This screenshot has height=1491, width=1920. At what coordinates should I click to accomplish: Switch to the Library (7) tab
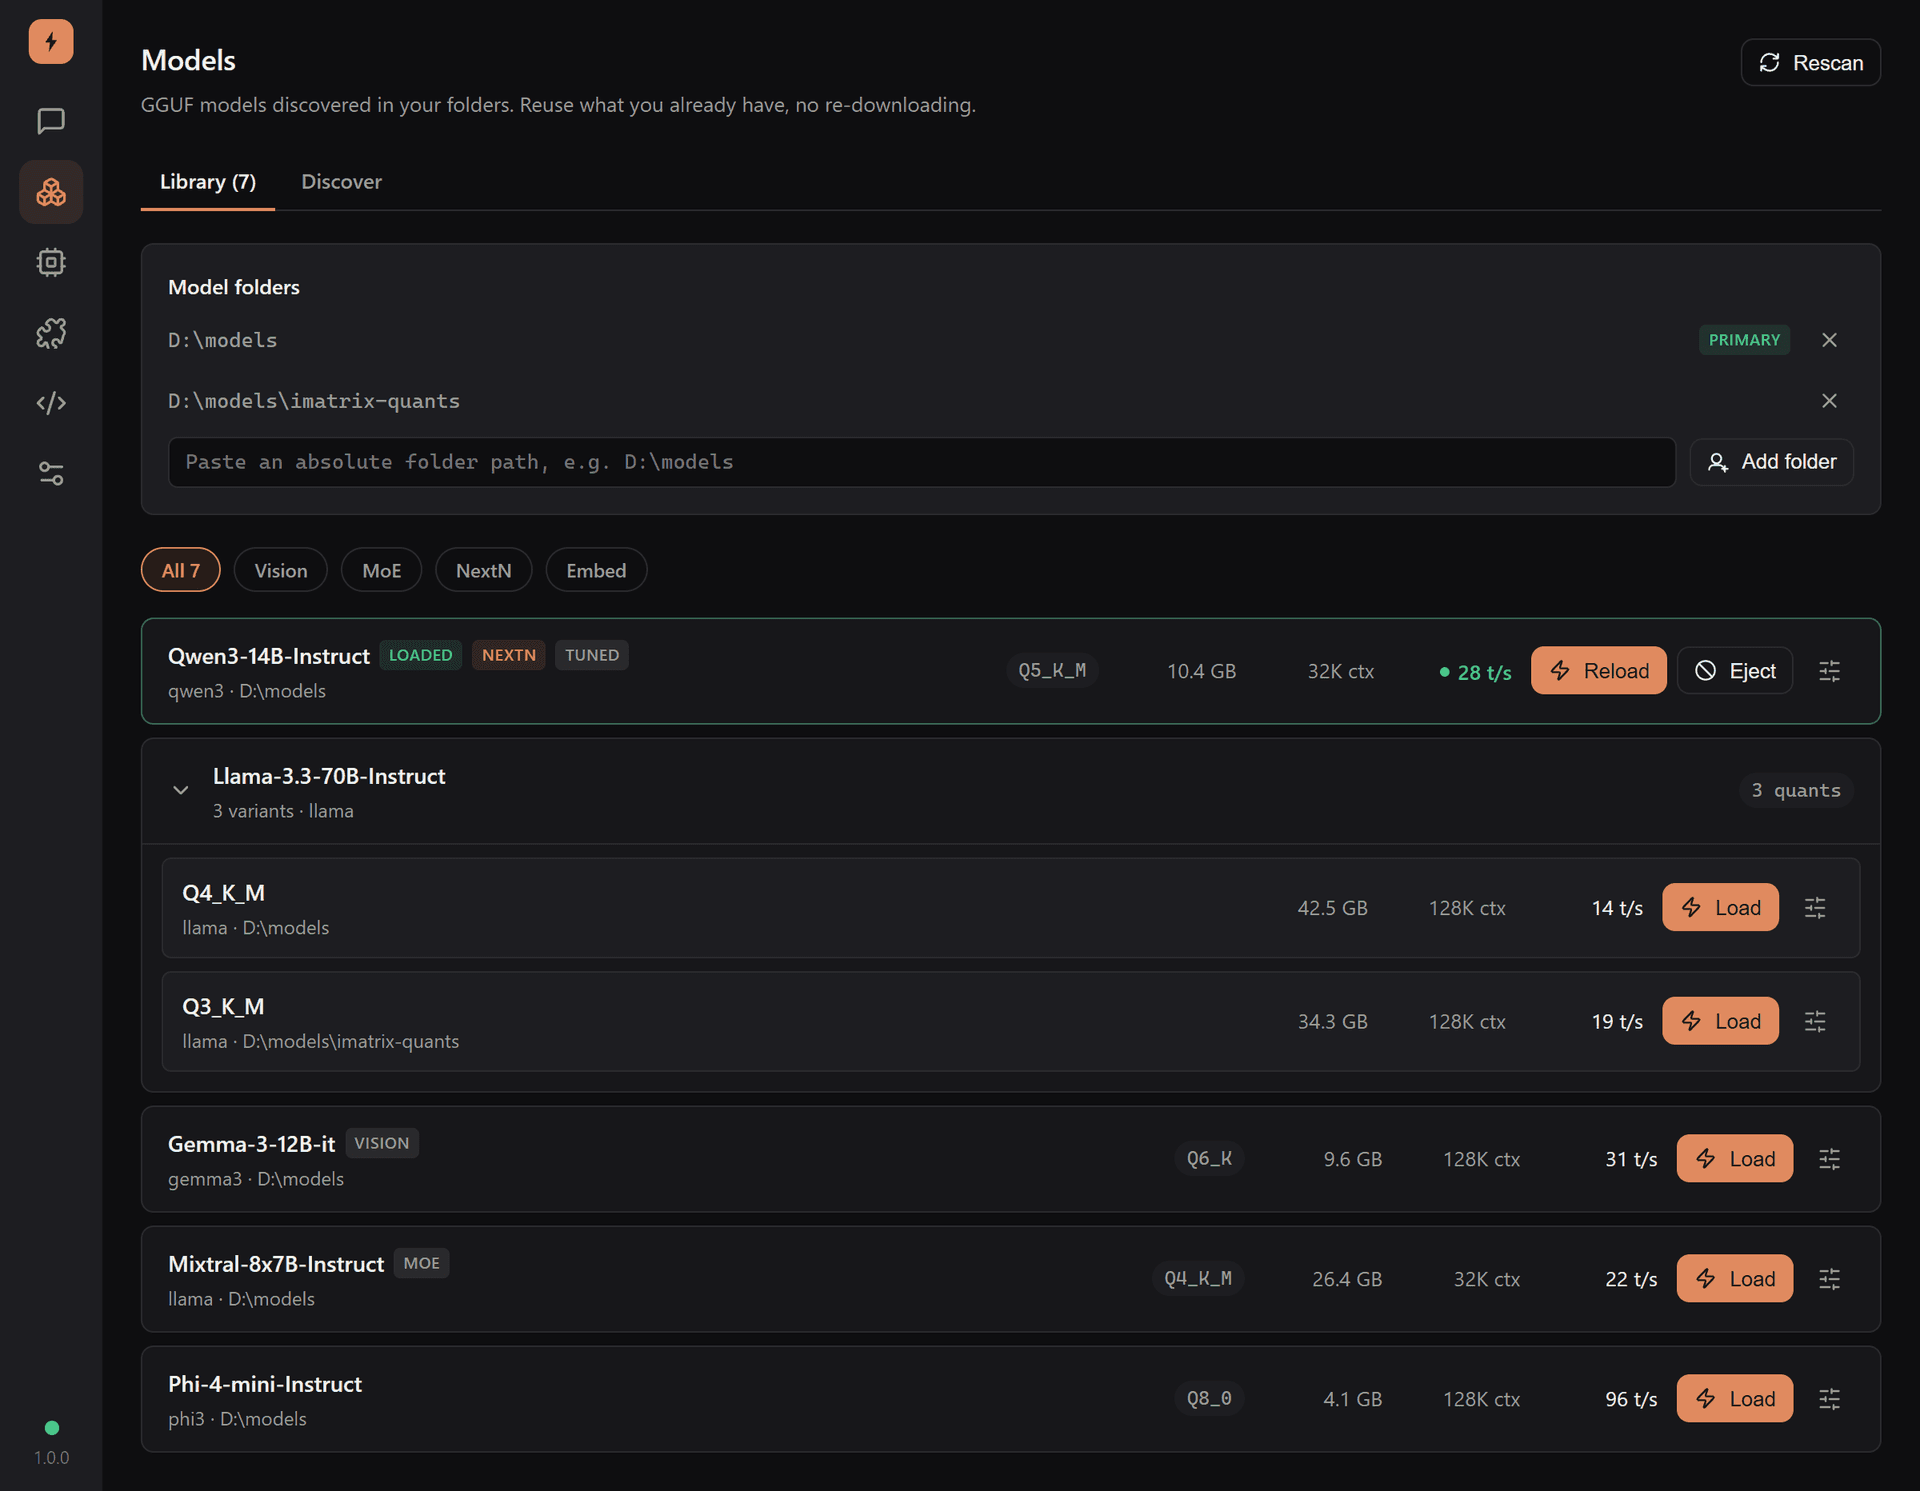click(208, 182)
